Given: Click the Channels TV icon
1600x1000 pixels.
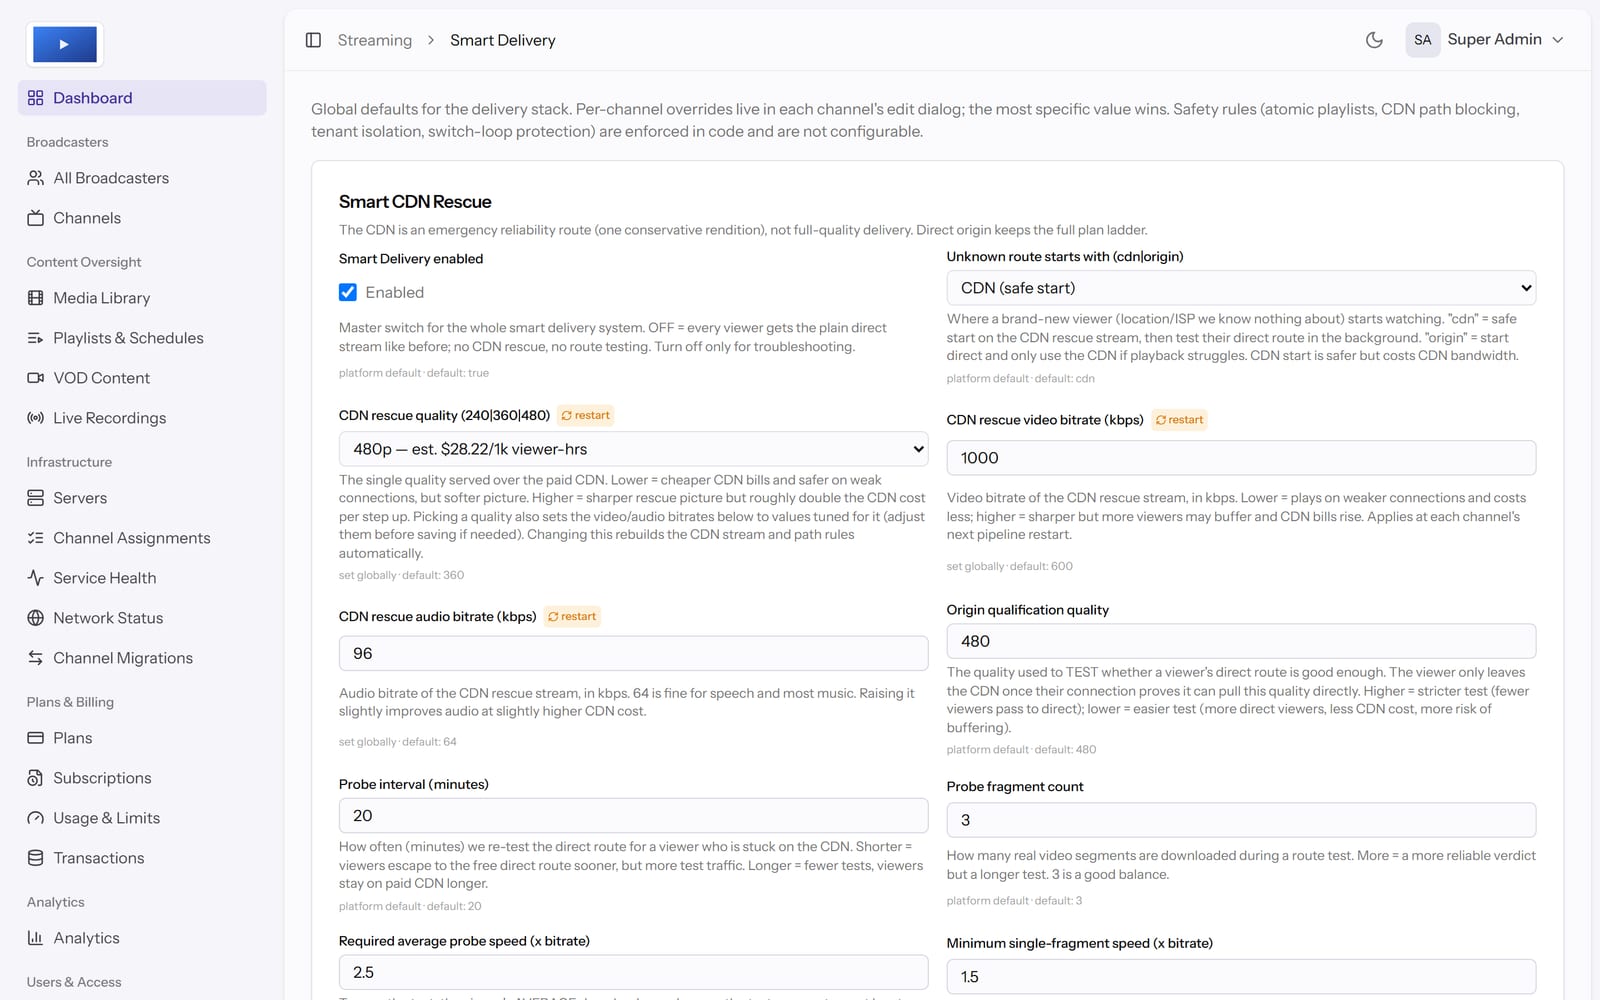Looking at the screenshot, I should [36, 218].
